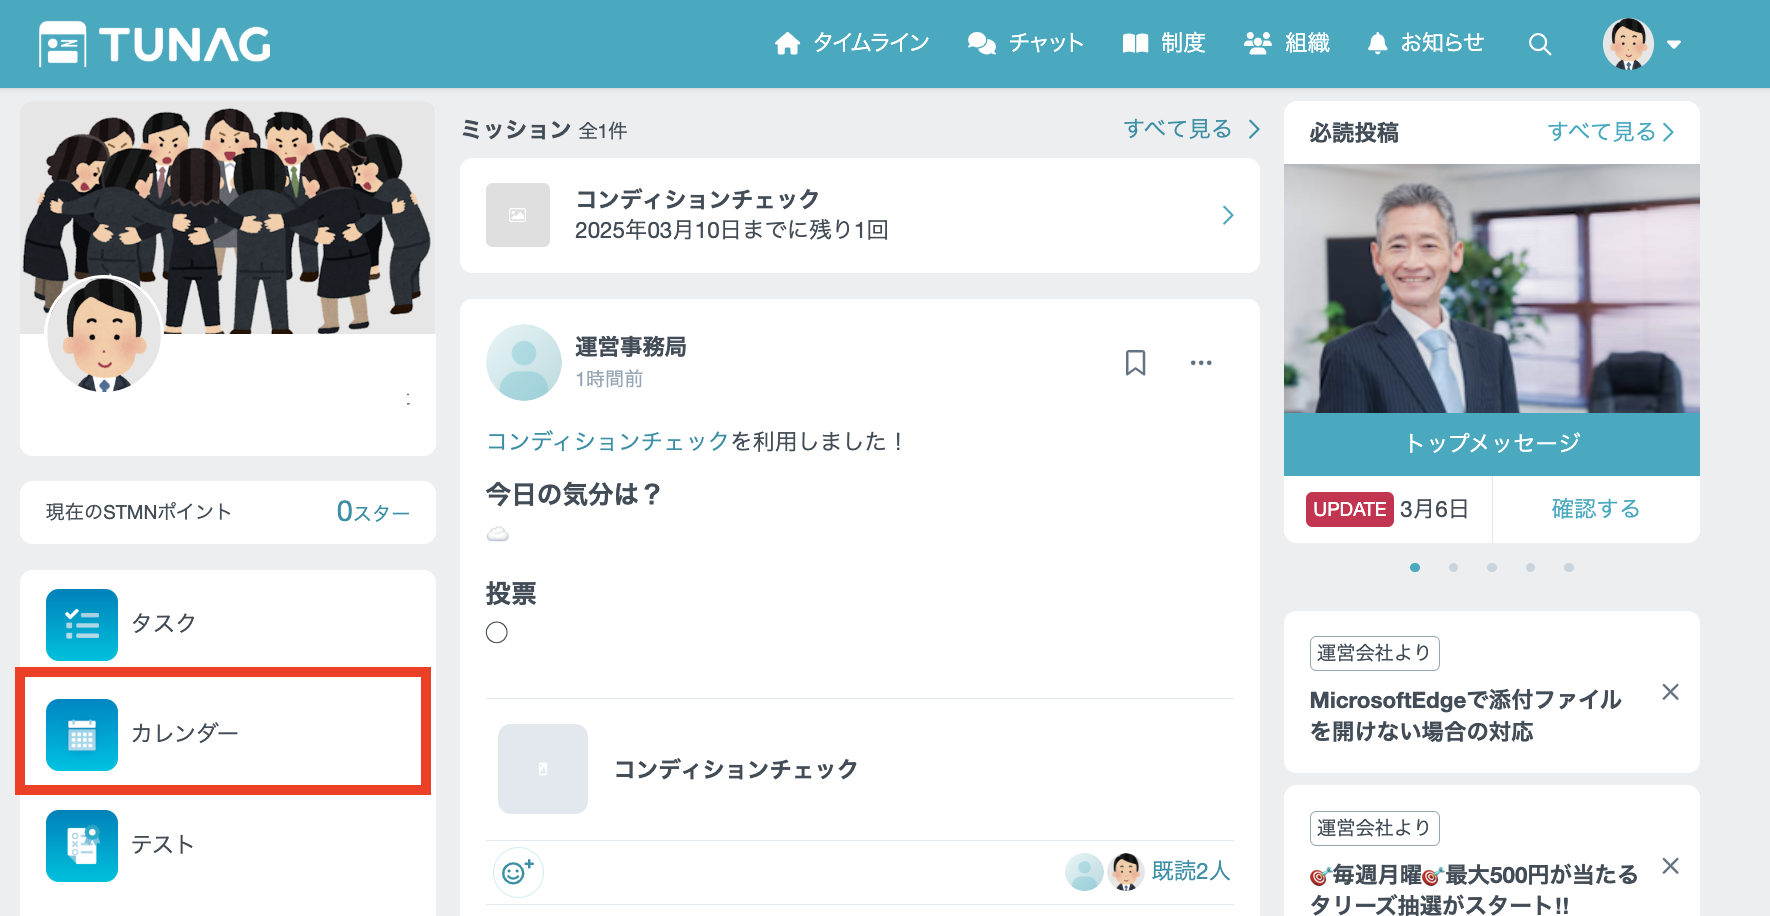Close the 毎週月曜 lottery notice
The height and width of the screenshot is (916, 1770).
click(x=1669, y=866)
